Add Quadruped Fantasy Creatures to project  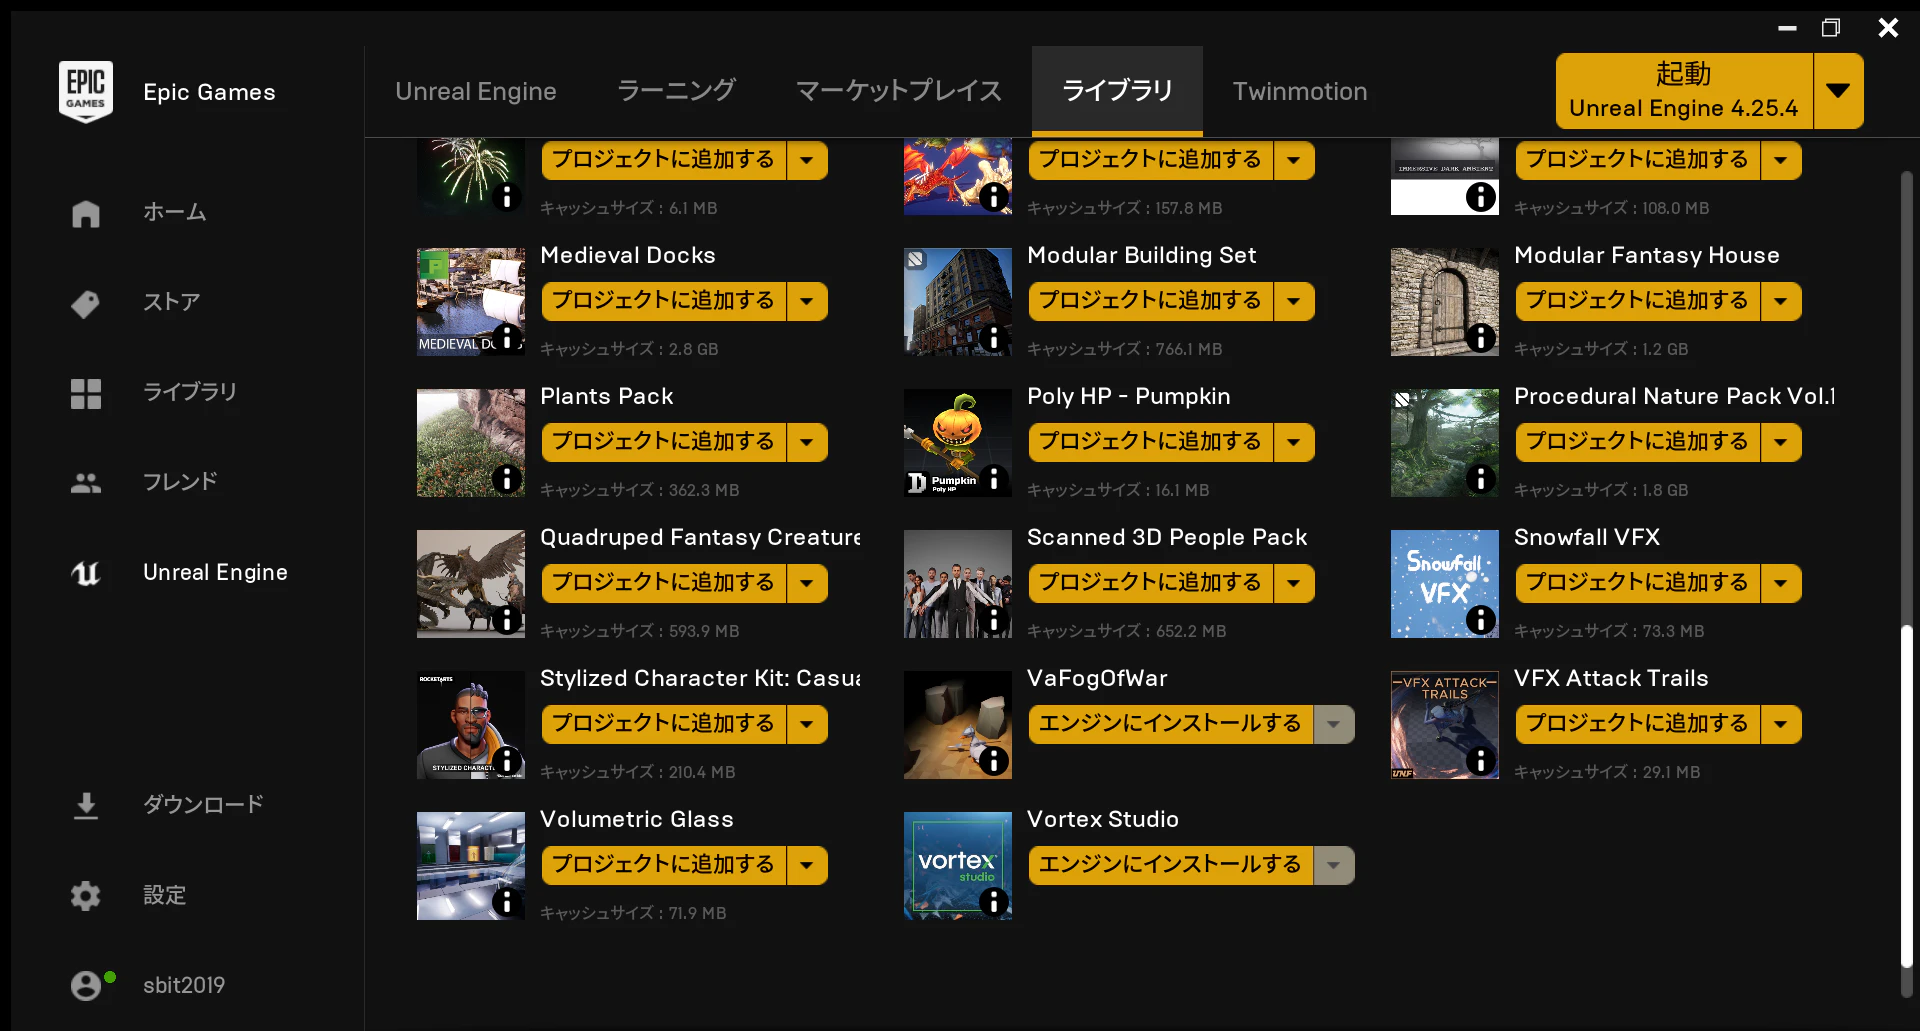(664, 583)
